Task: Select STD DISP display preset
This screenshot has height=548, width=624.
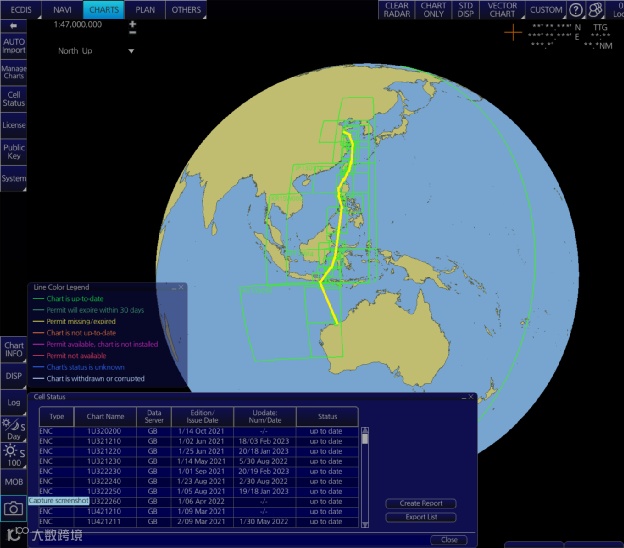Action: 465,10
